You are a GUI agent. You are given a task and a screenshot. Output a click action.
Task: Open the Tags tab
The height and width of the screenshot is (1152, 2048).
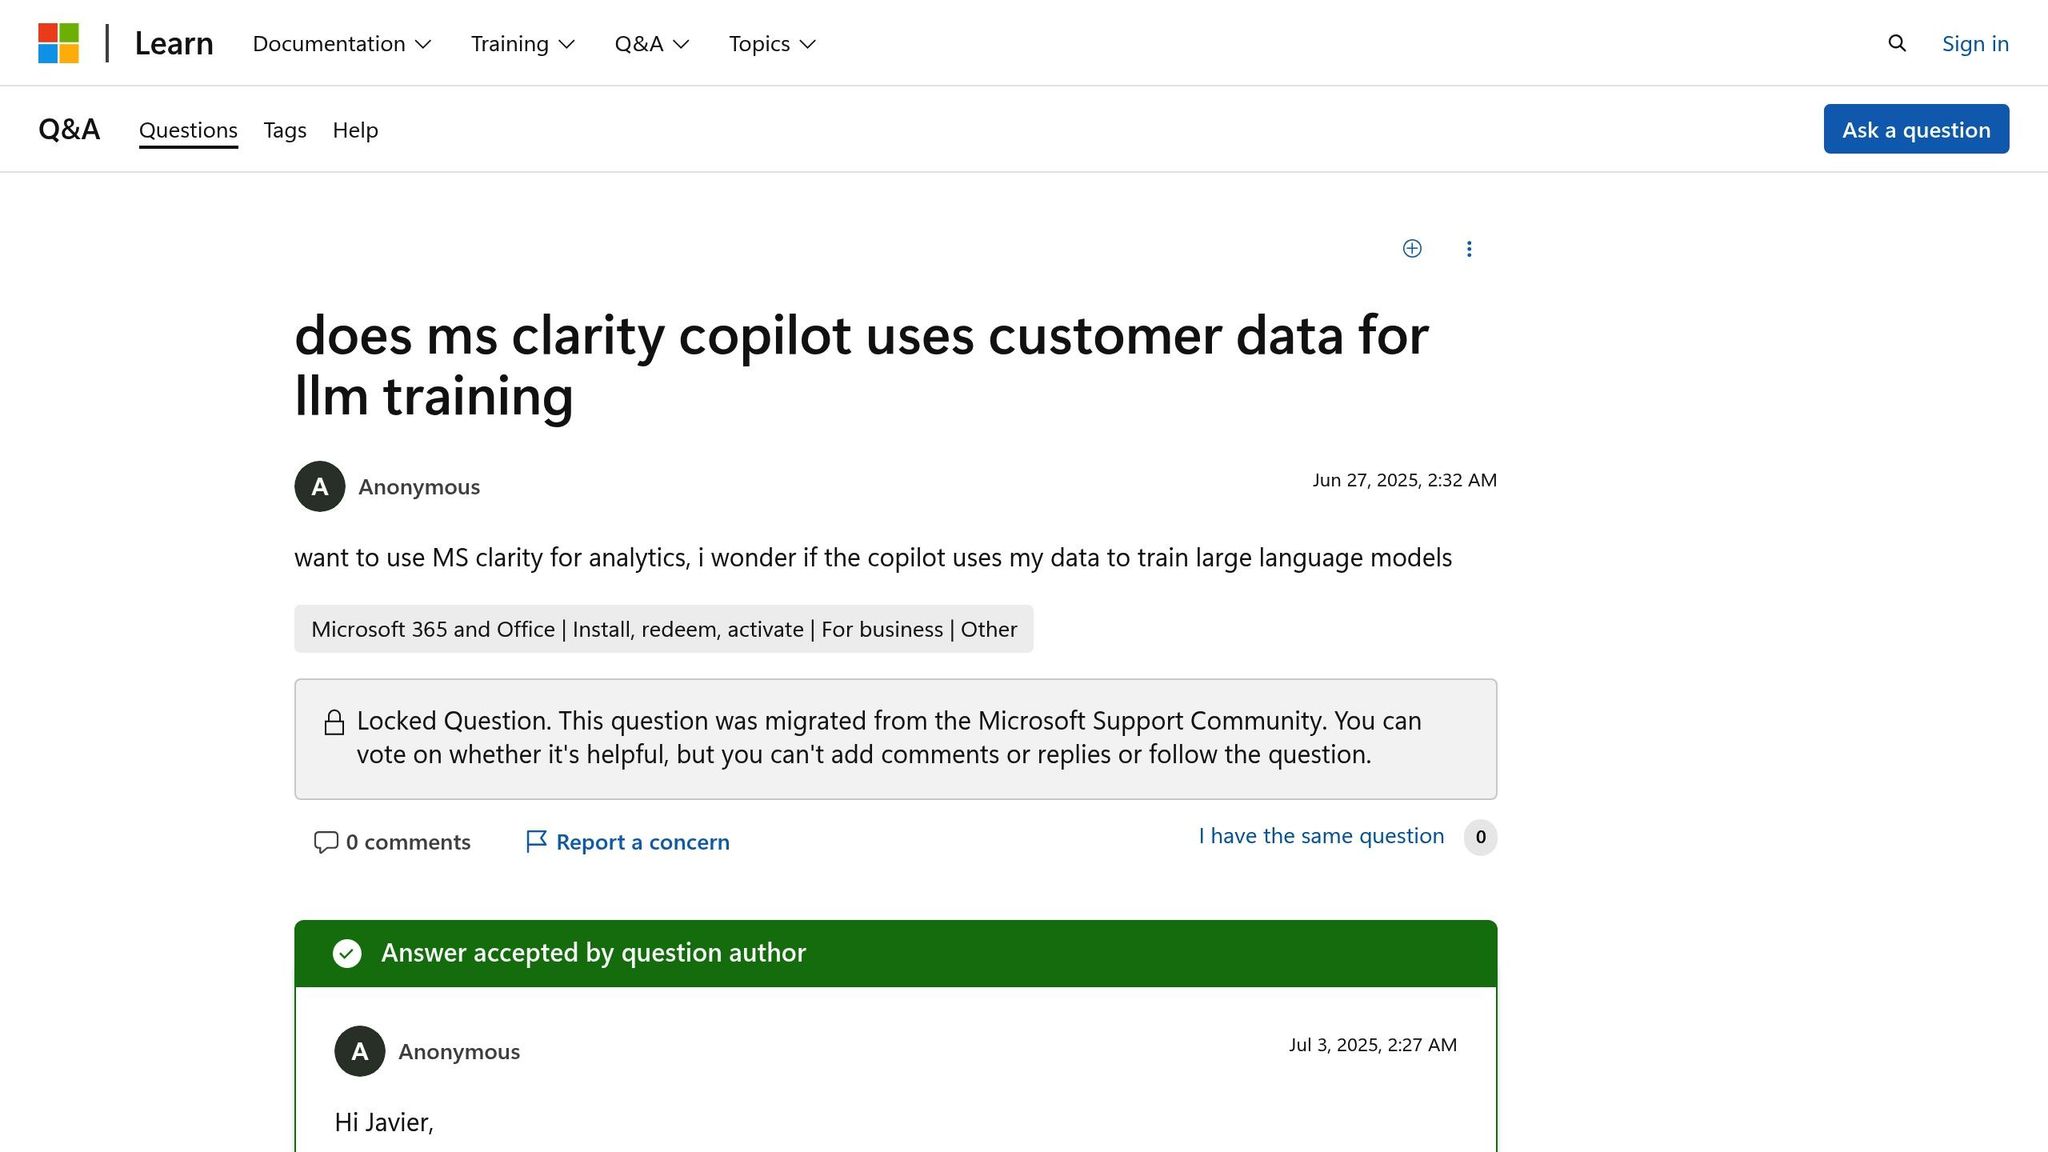click(x=285, y=130)
